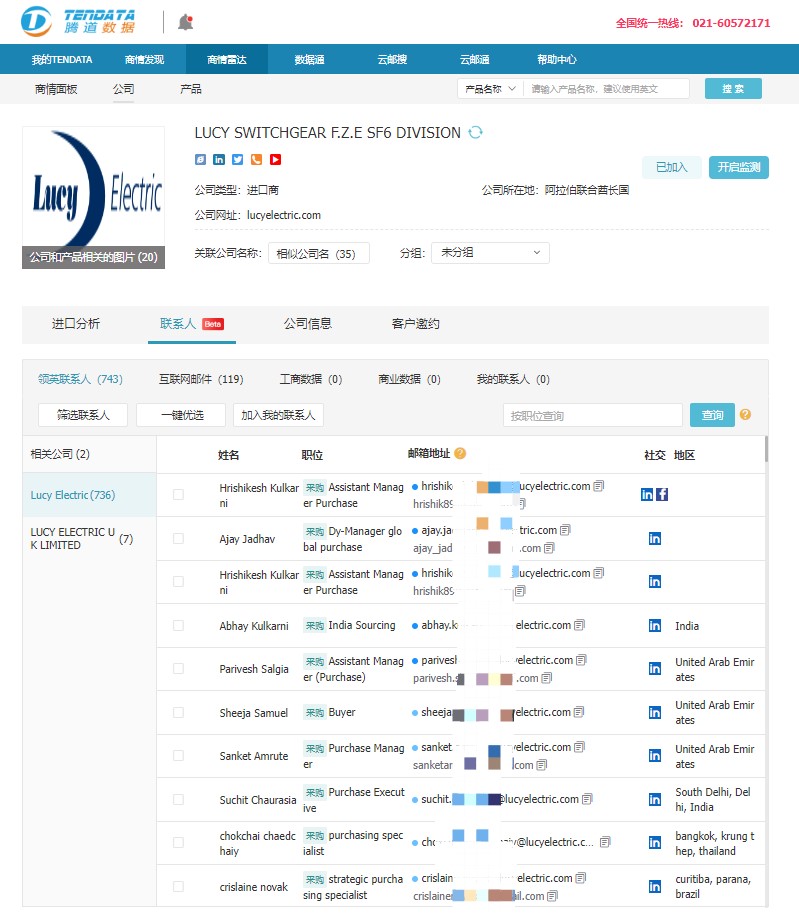The height and width of the screenshot is (923, 799).
Task: Tick the first Hrishikesh Kulkarni row's checkbox
Action: [178, 494]
